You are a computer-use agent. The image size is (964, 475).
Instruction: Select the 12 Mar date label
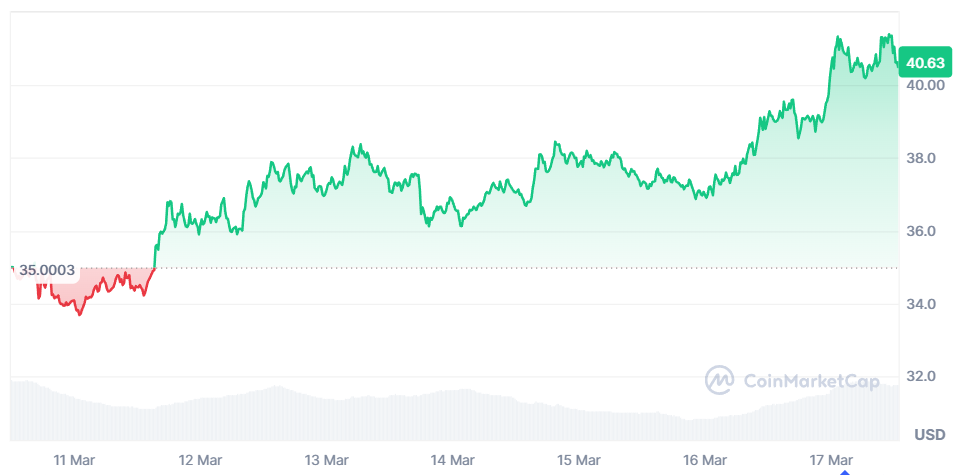coord(202,460)
